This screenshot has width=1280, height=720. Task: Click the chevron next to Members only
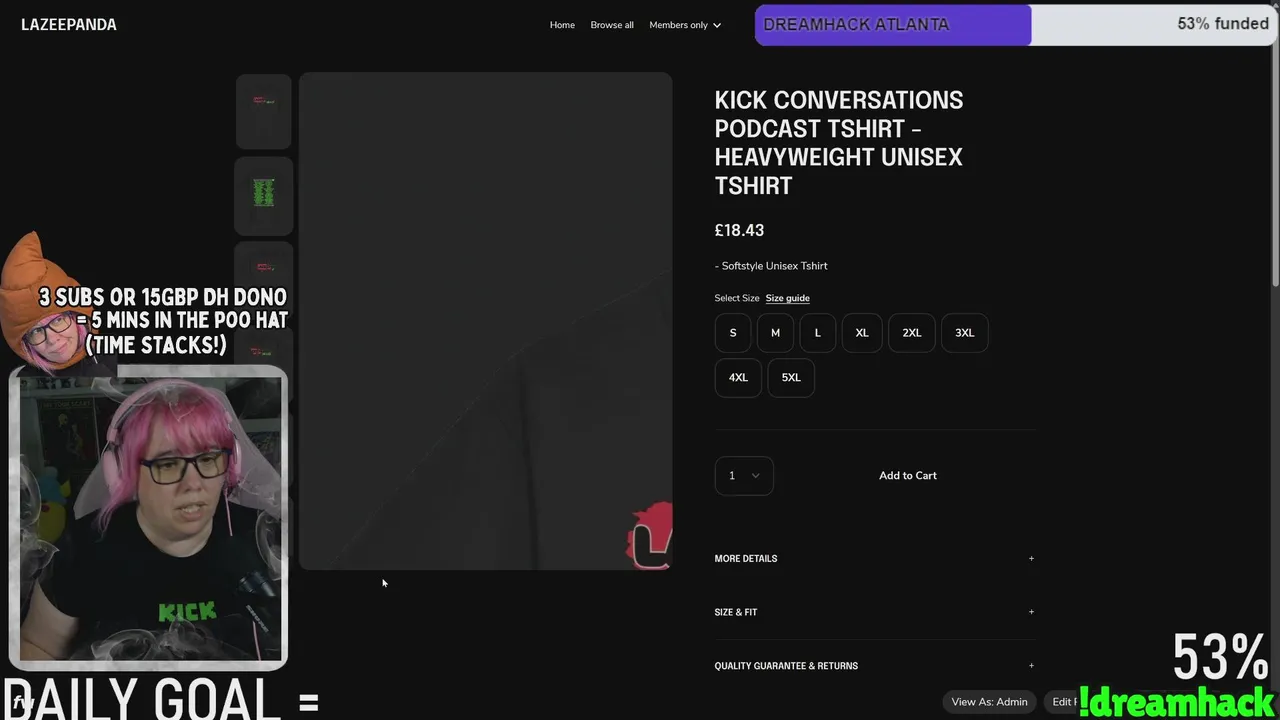coord(716,26)
